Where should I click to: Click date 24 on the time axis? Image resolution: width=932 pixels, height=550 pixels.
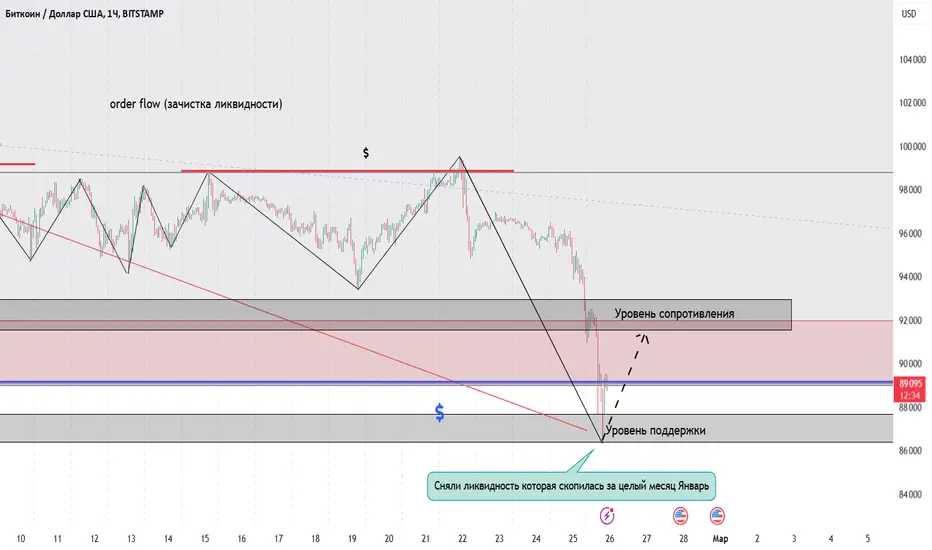pyautogui.click(x=536, y=539)
